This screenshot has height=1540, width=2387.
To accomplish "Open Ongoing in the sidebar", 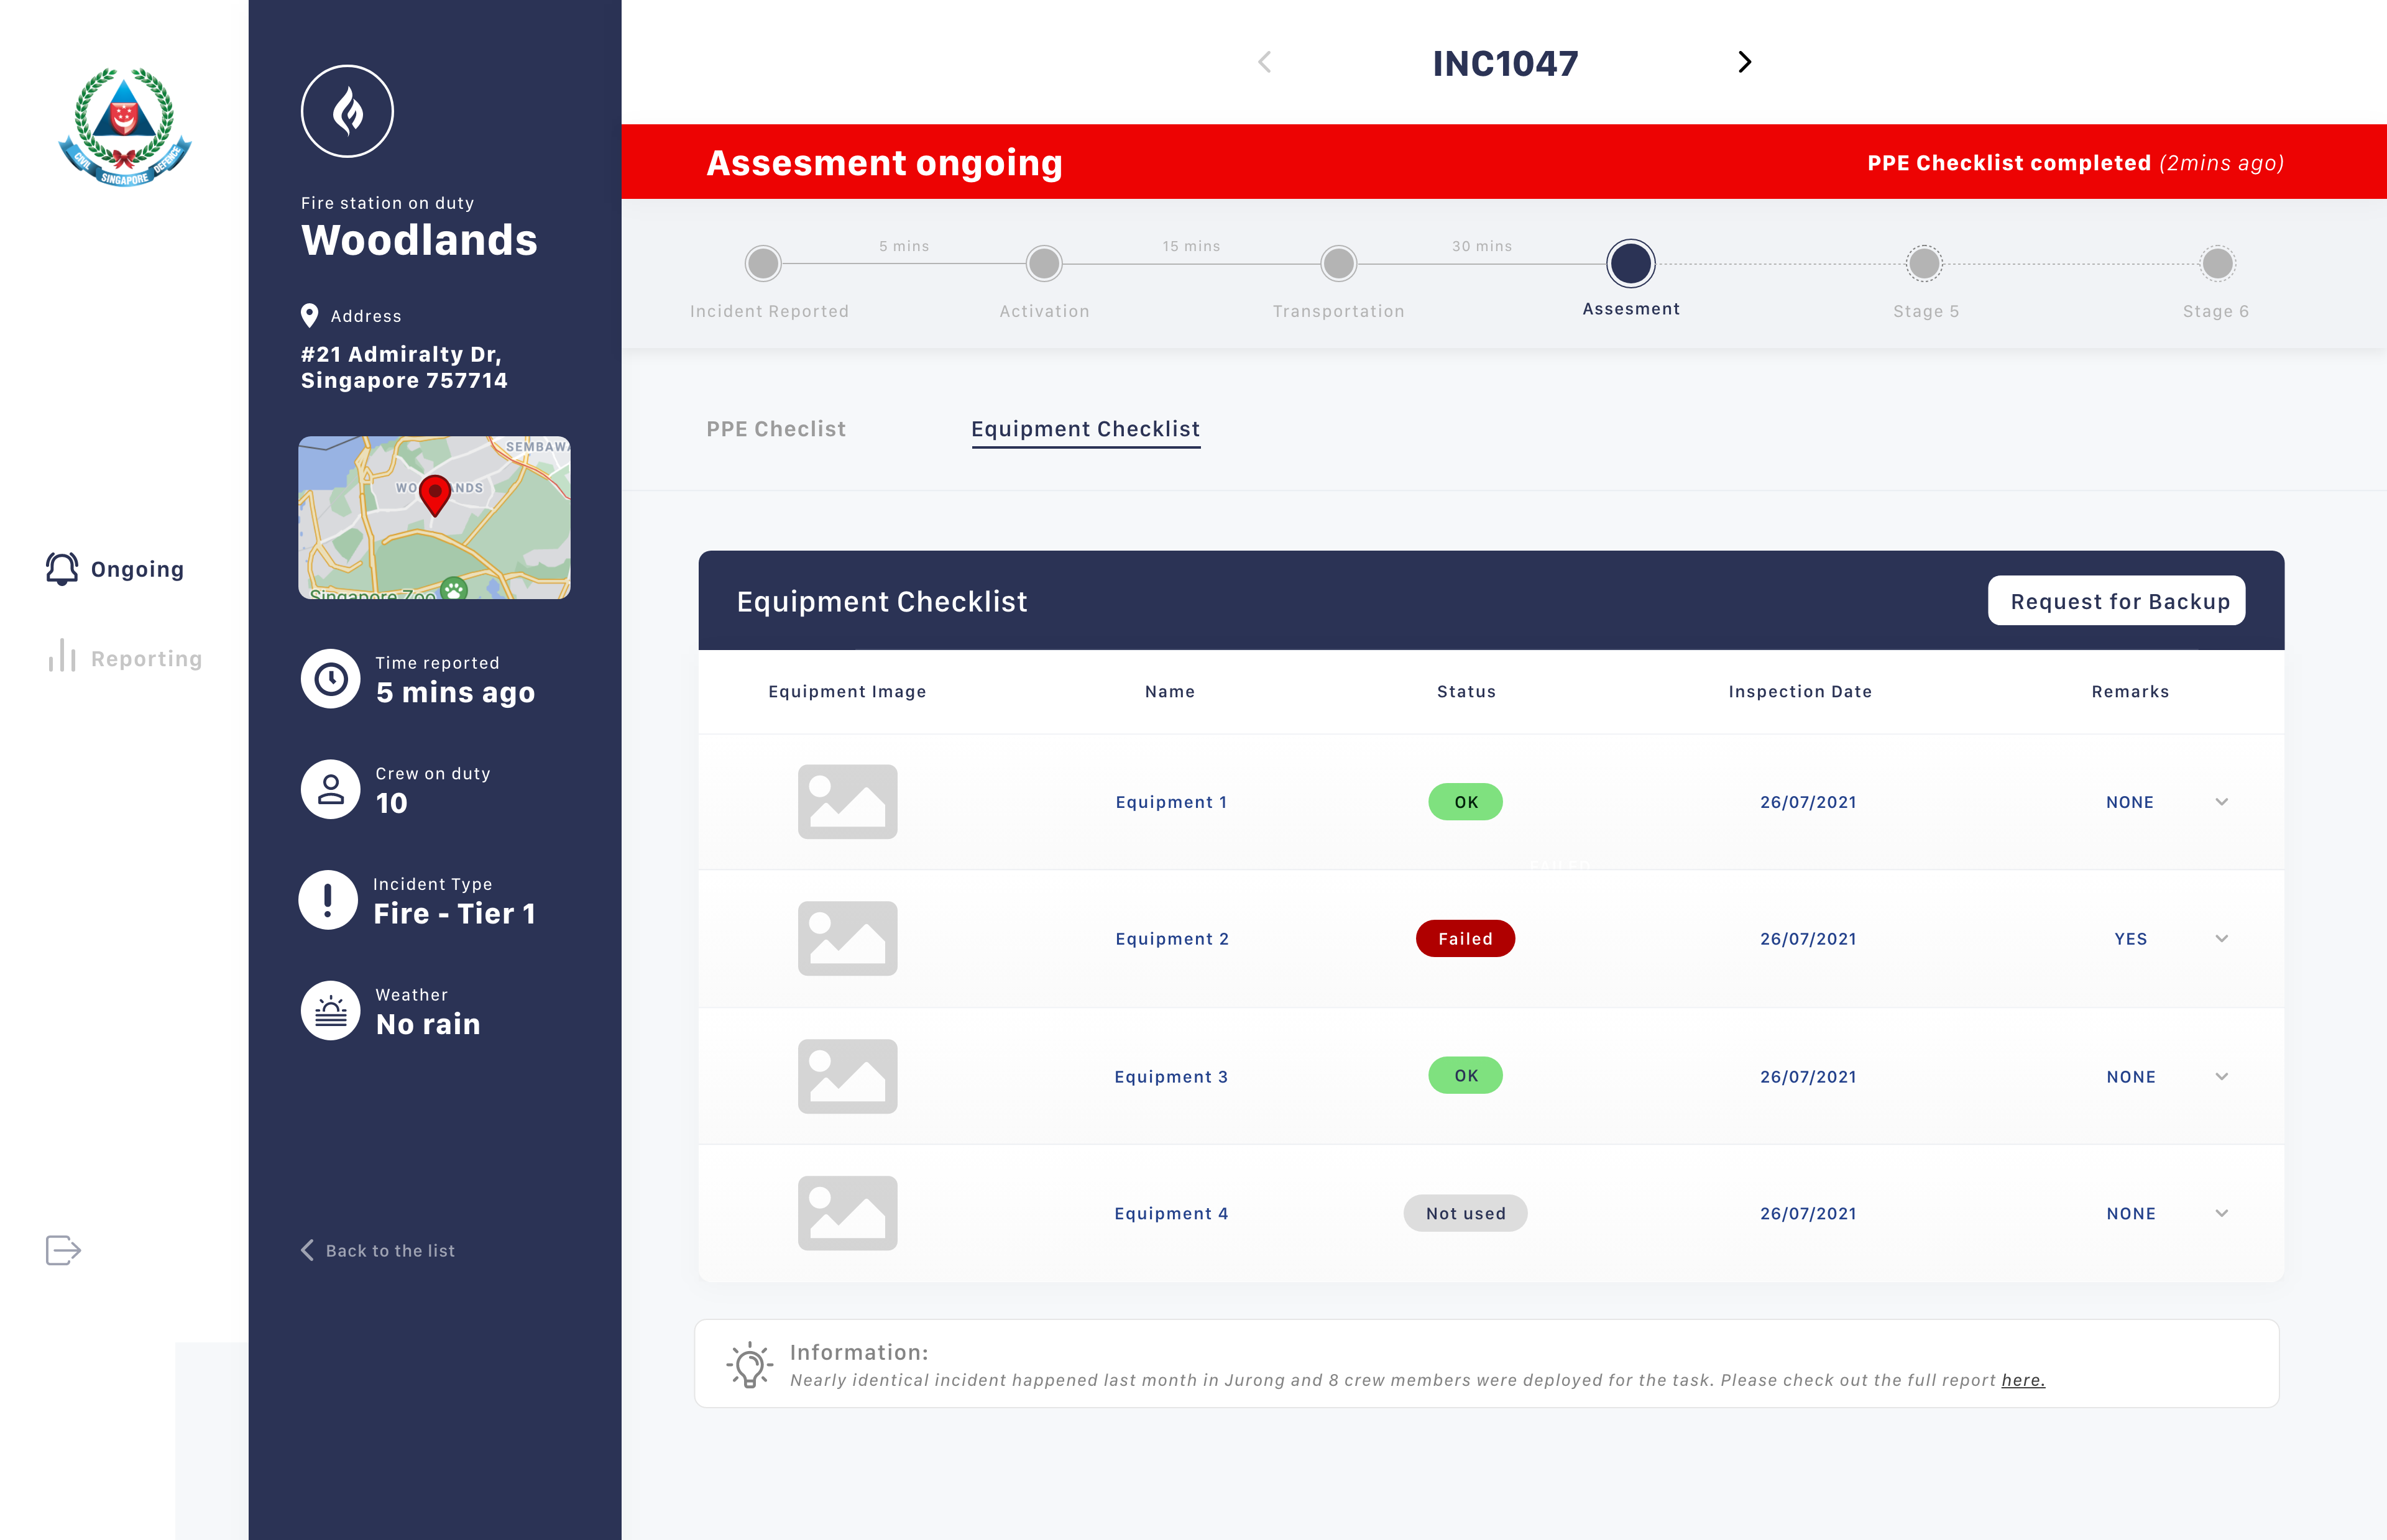I will pos(115,569).
